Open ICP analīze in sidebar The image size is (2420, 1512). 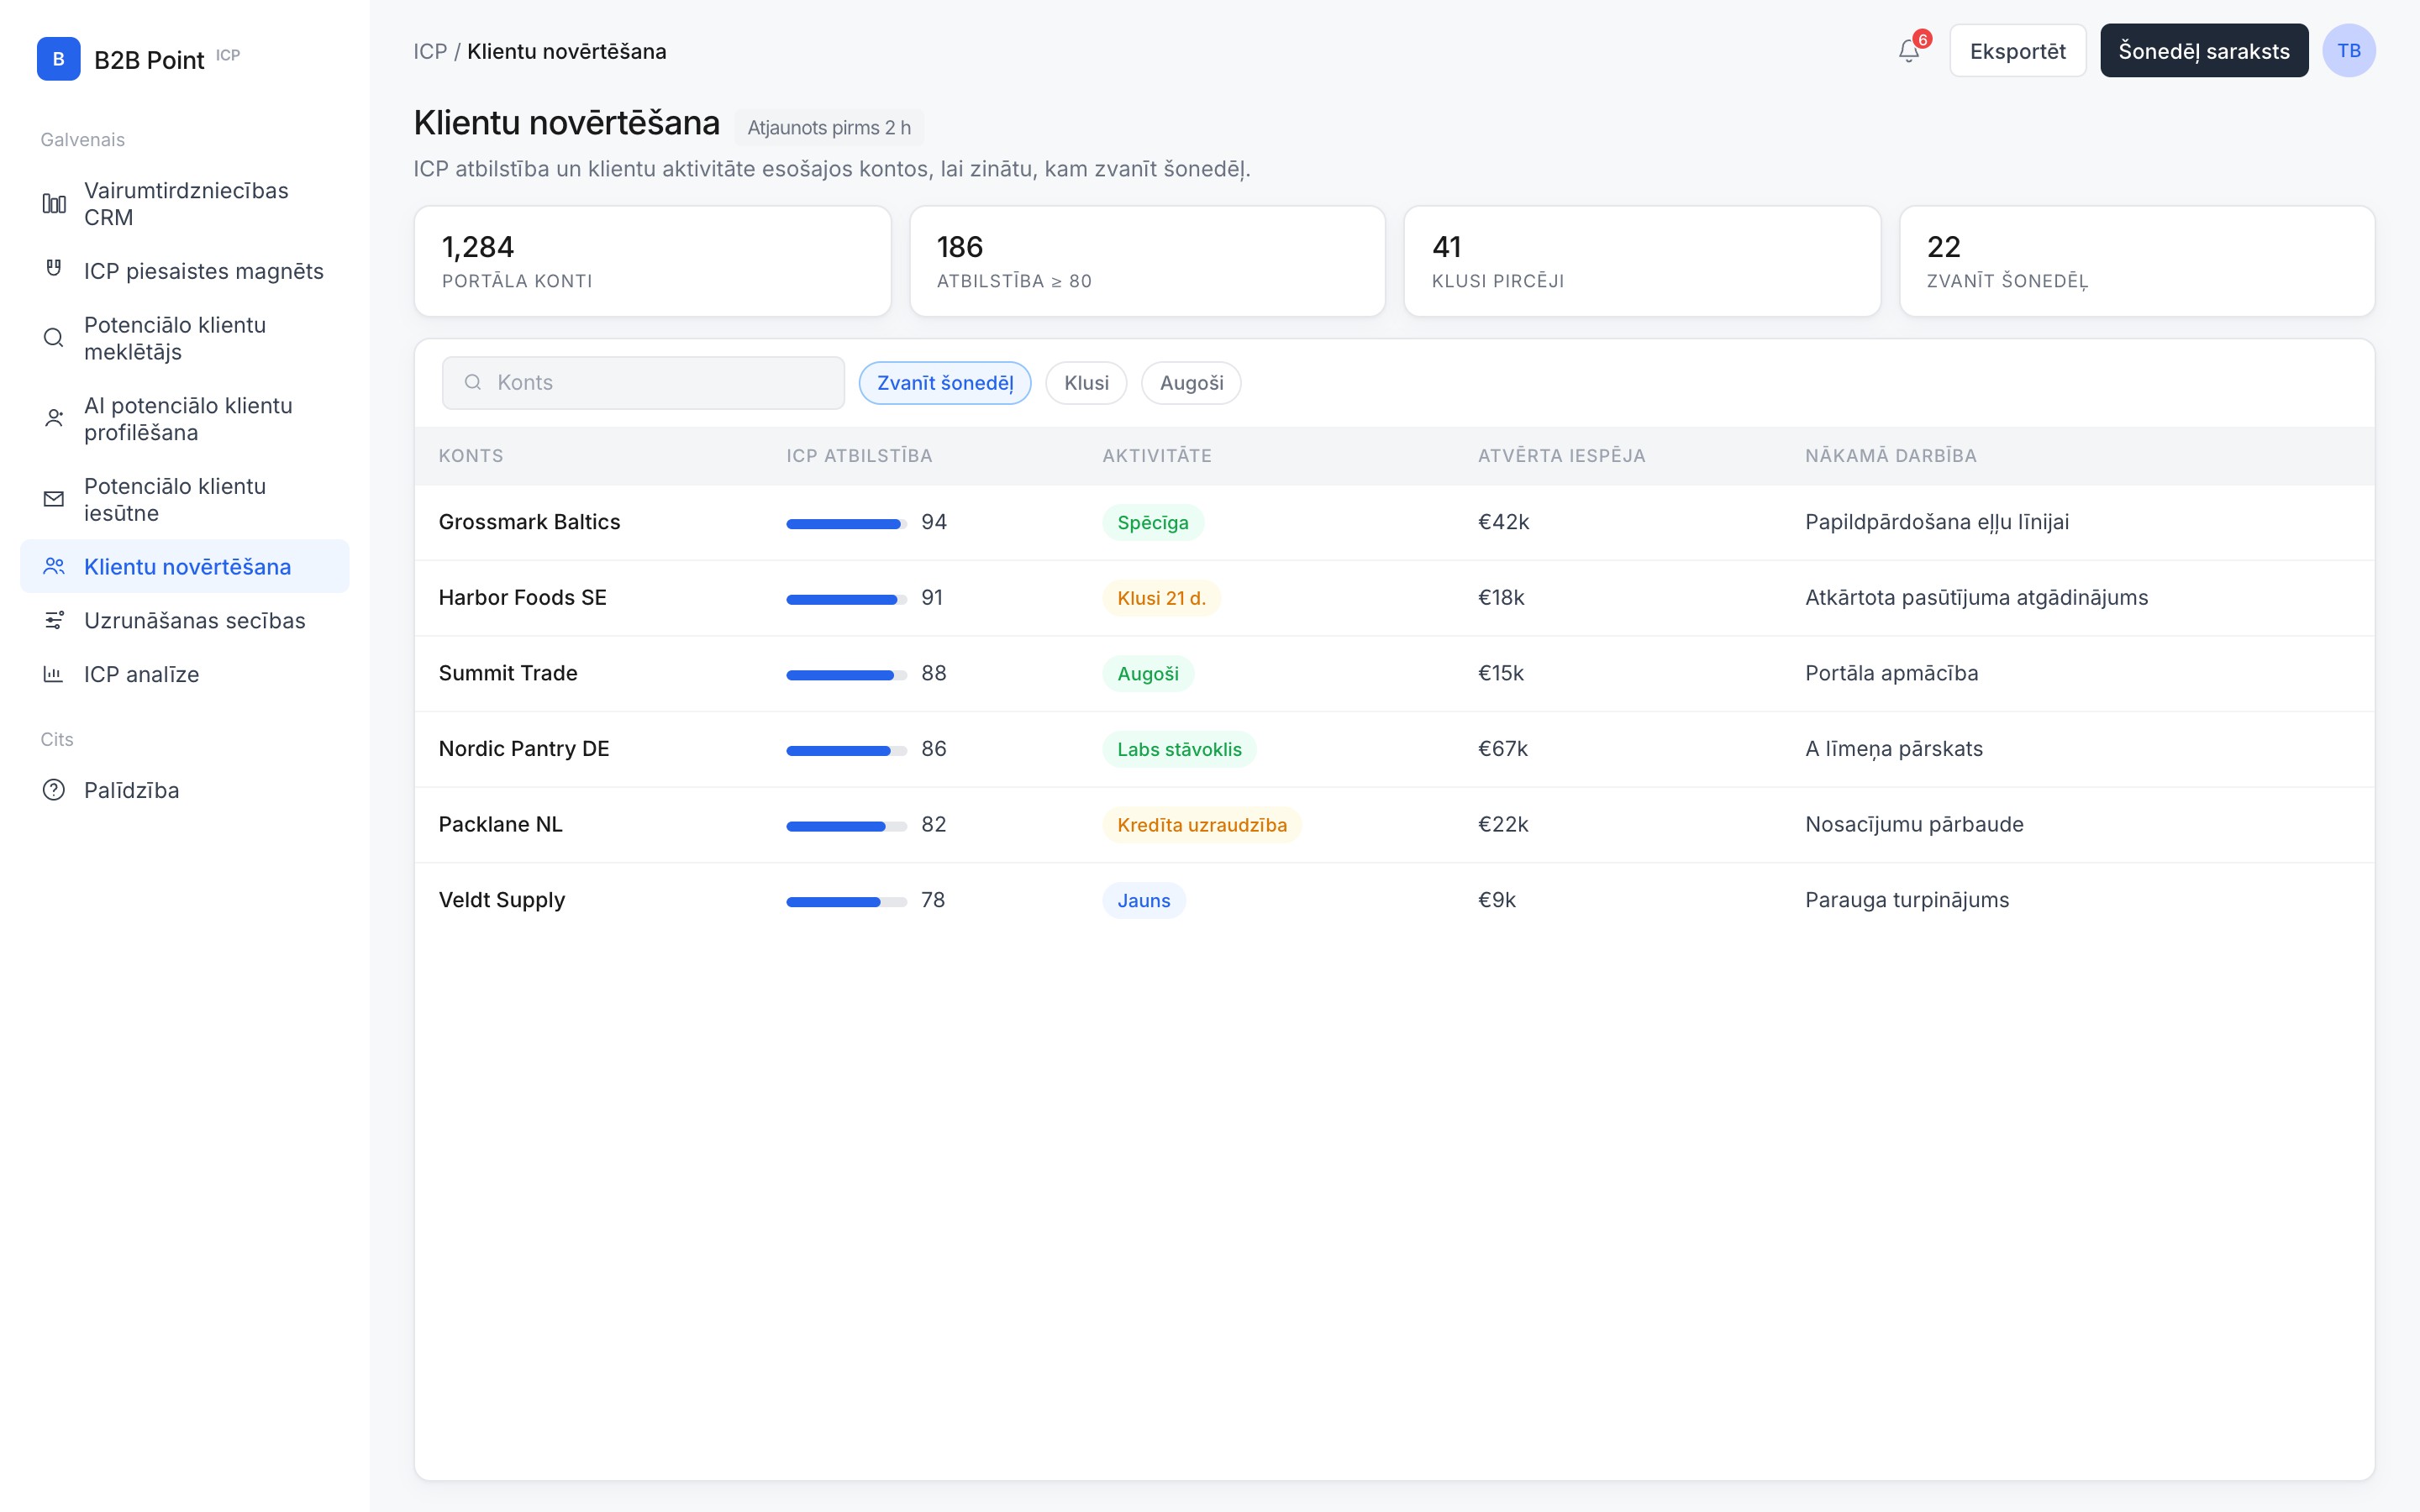click(x=185, y=674)
